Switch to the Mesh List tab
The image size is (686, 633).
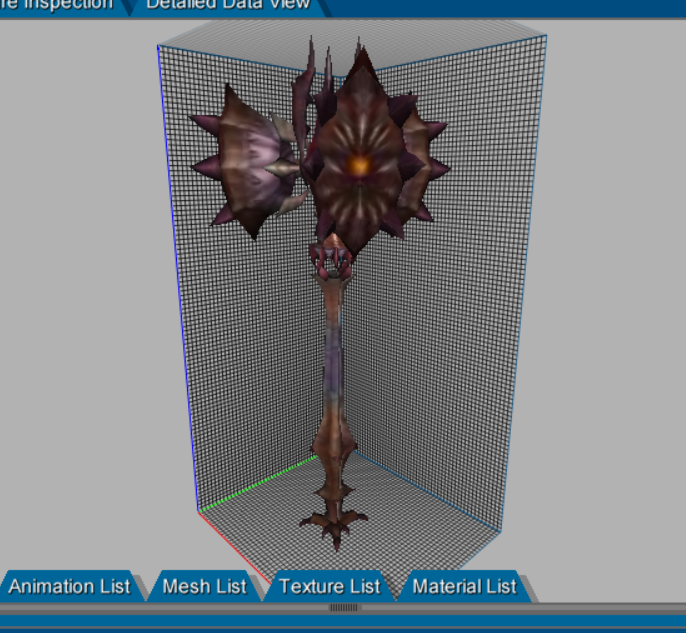[x=204, y=587]
